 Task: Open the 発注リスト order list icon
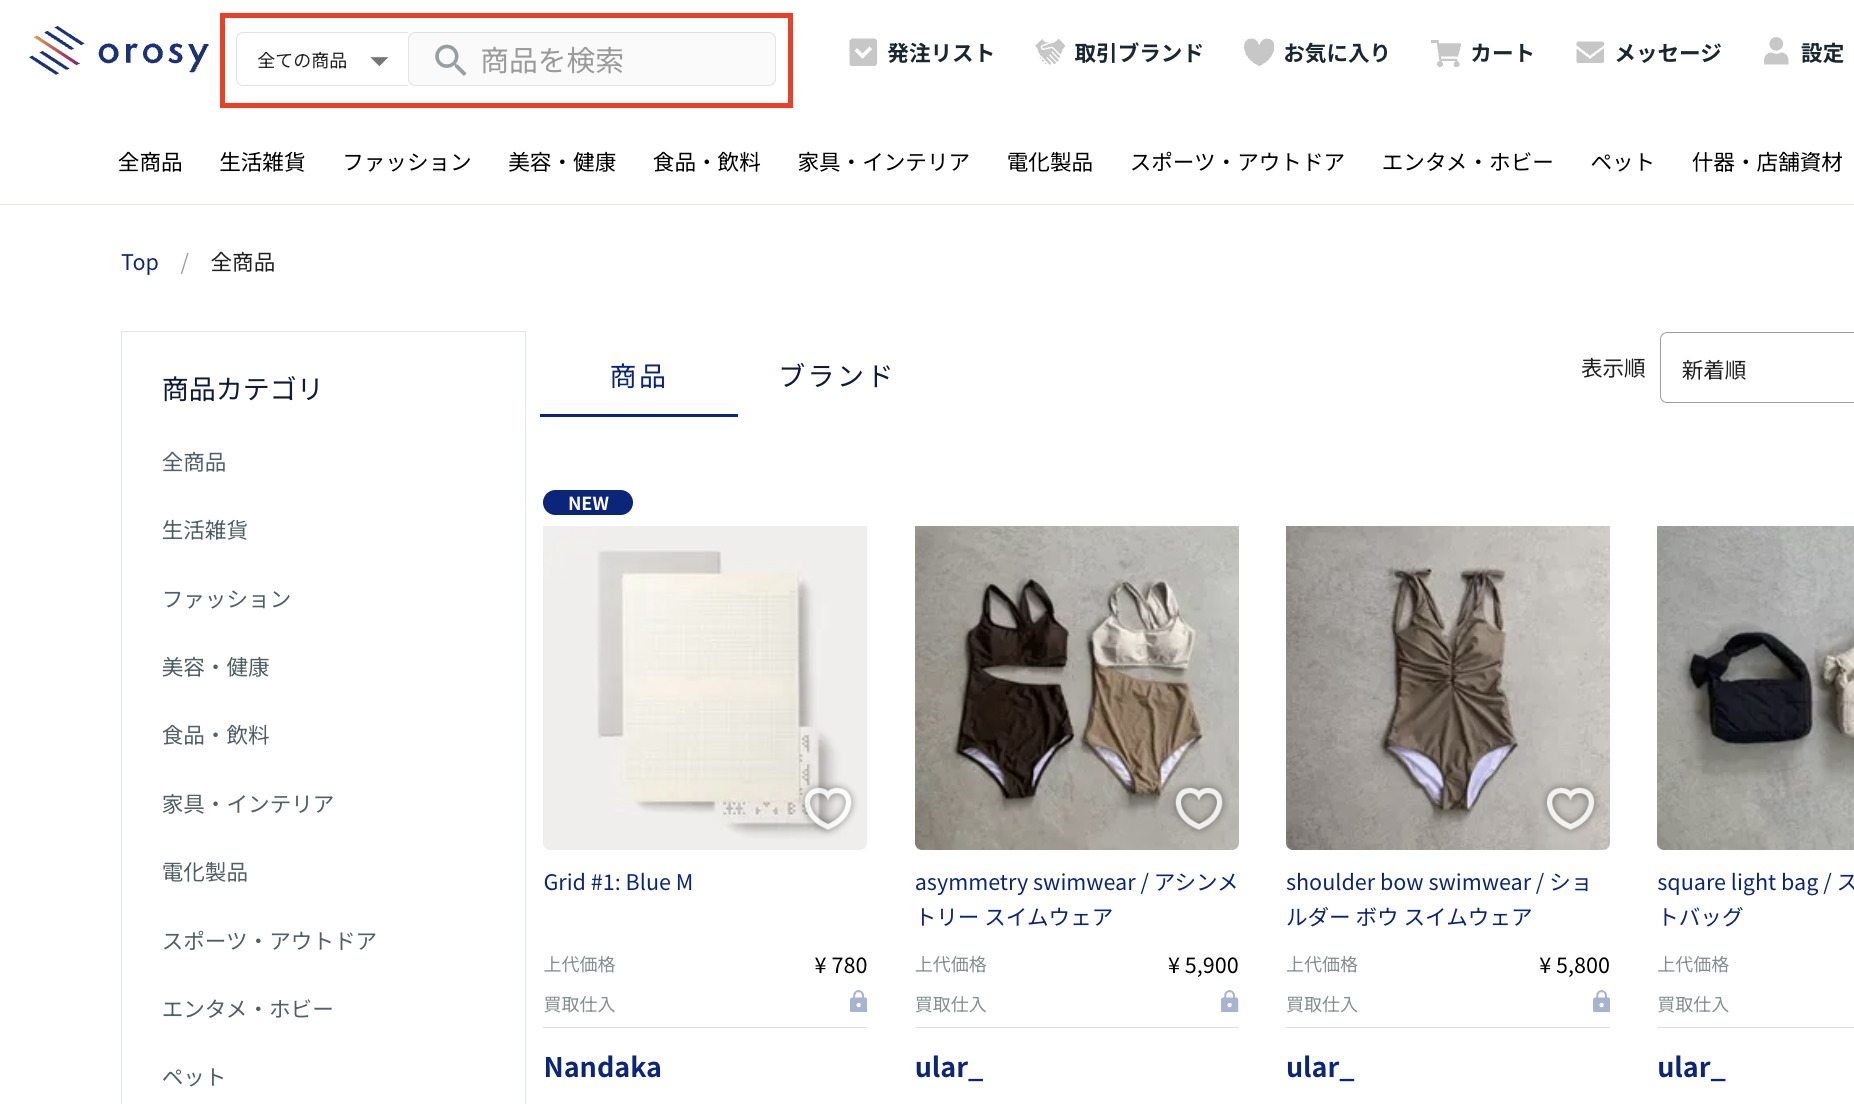tap(862, 53)
